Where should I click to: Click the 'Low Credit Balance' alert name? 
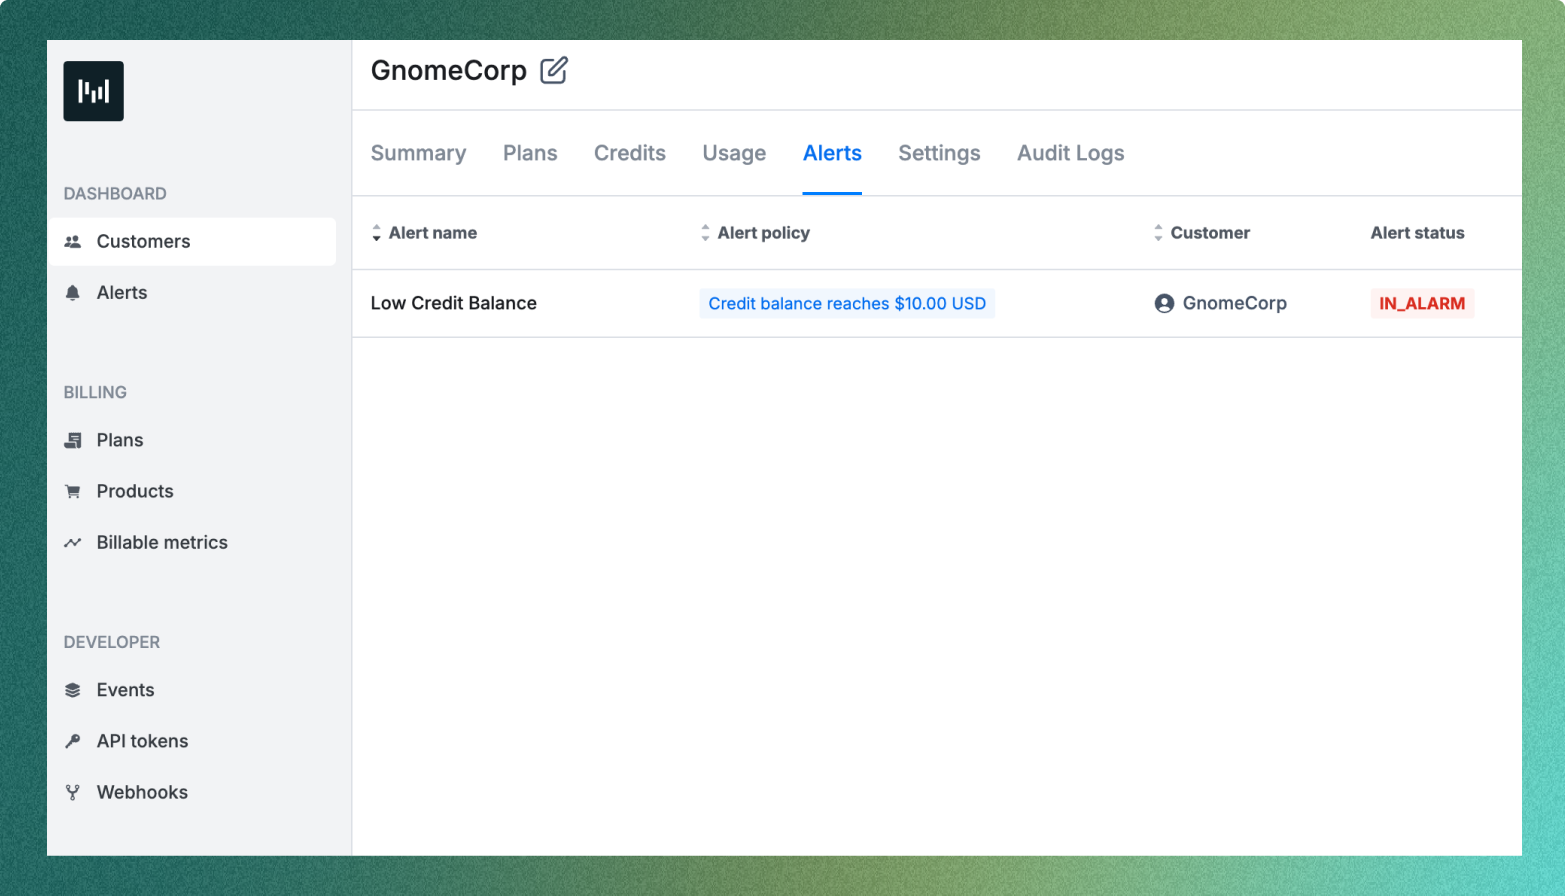(x=454, y=303)
